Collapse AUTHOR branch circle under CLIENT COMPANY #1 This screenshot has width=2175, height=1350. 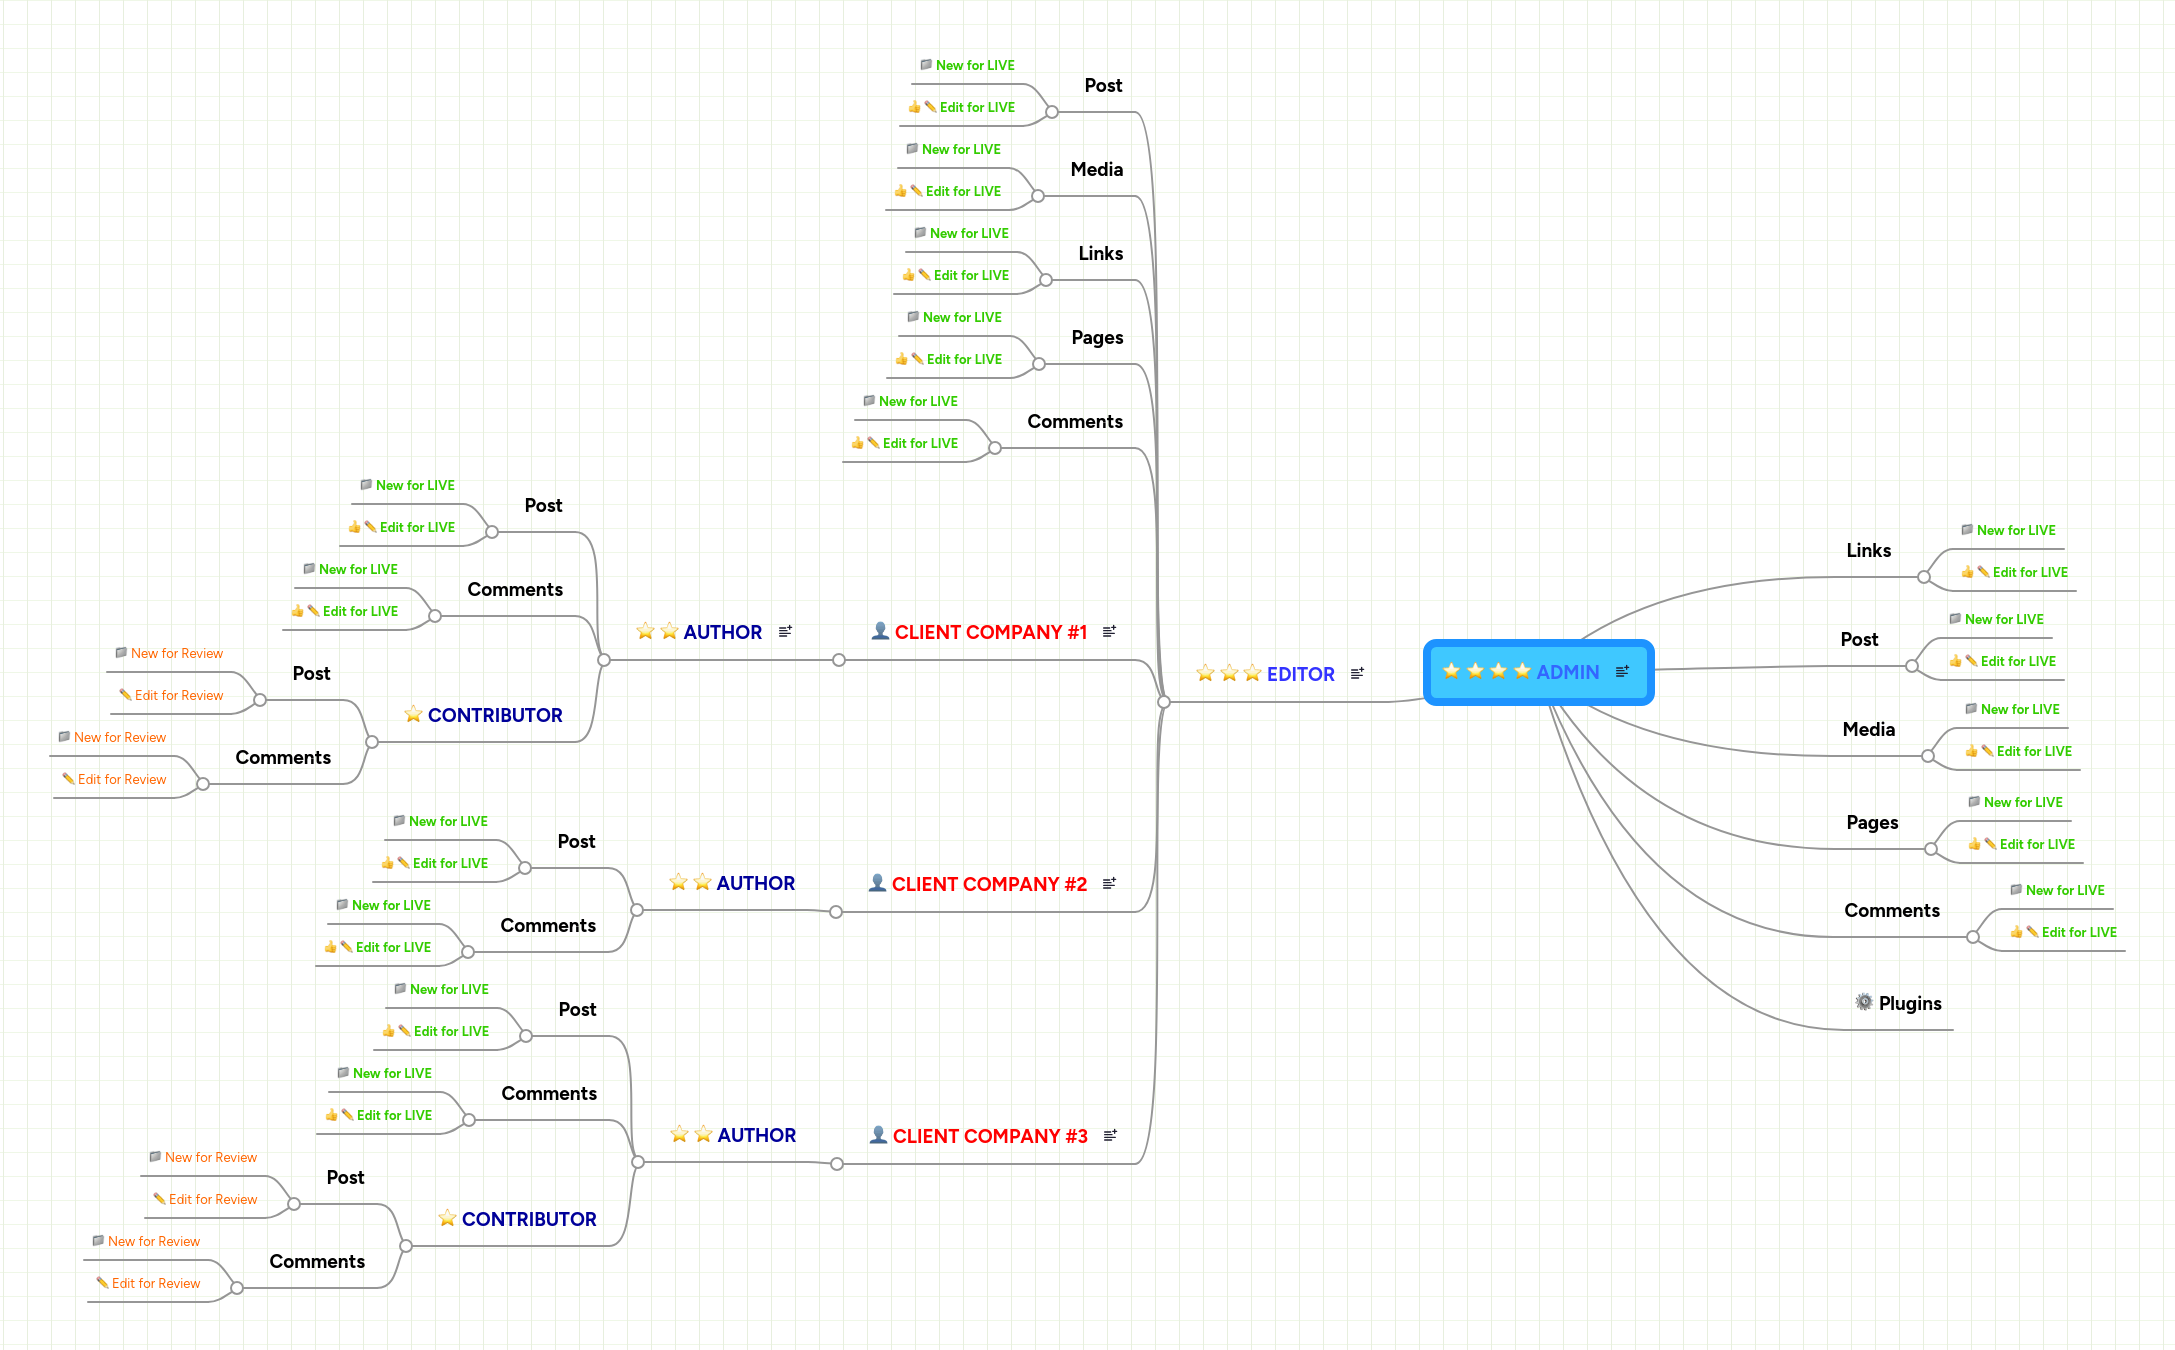[x=837, y=660]
